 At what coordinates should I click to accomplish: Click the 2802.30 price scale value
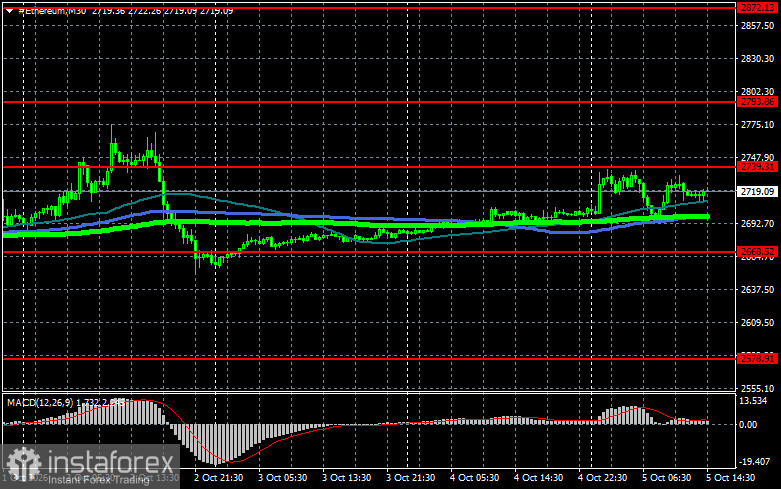coord(757,91)
